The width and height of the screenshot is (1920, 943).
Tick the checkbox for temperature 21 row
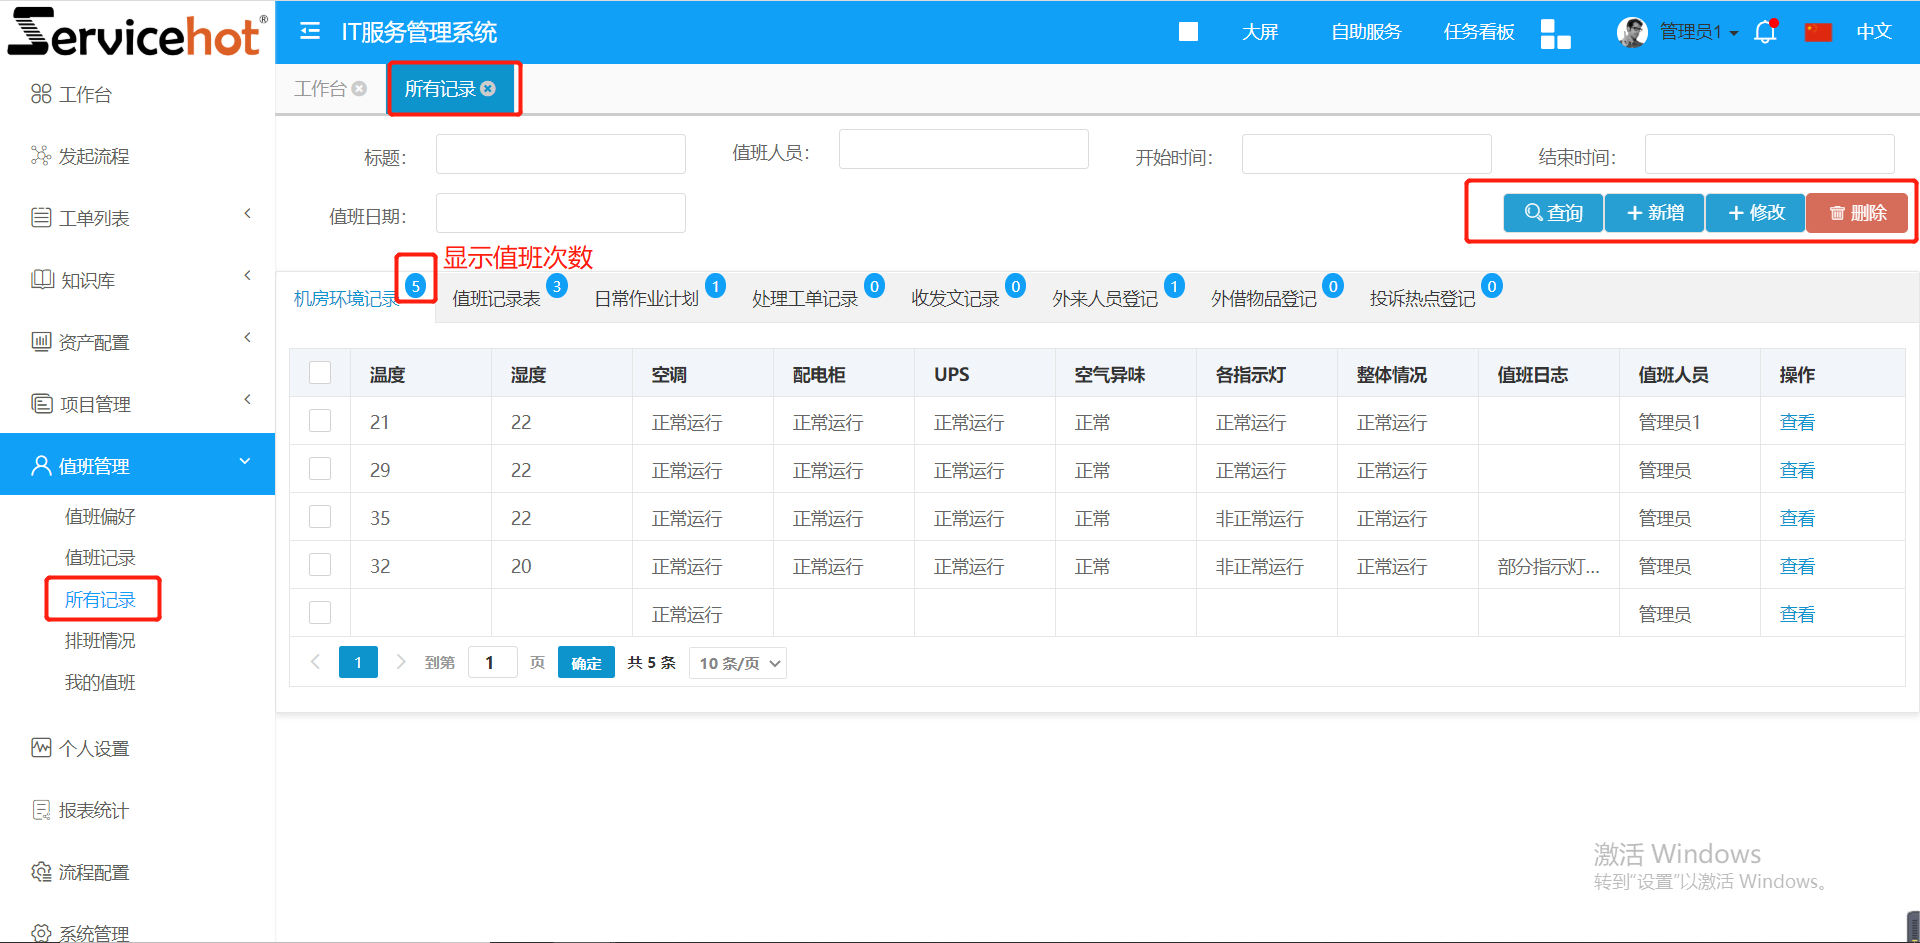pyautogui.click(x=320, y=421)
